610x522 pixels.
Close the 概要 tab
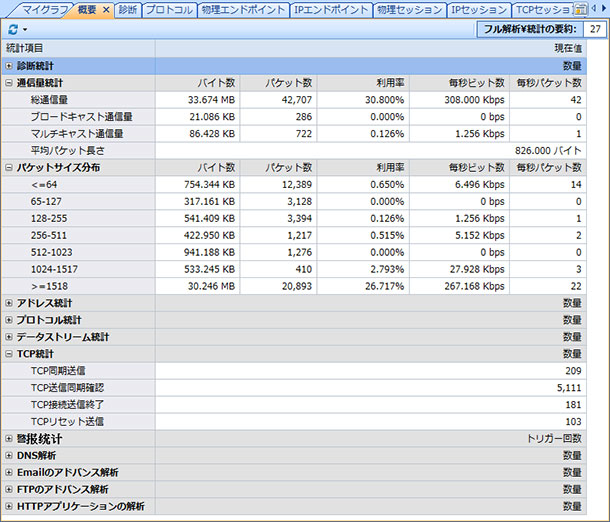tap(106, 10)
